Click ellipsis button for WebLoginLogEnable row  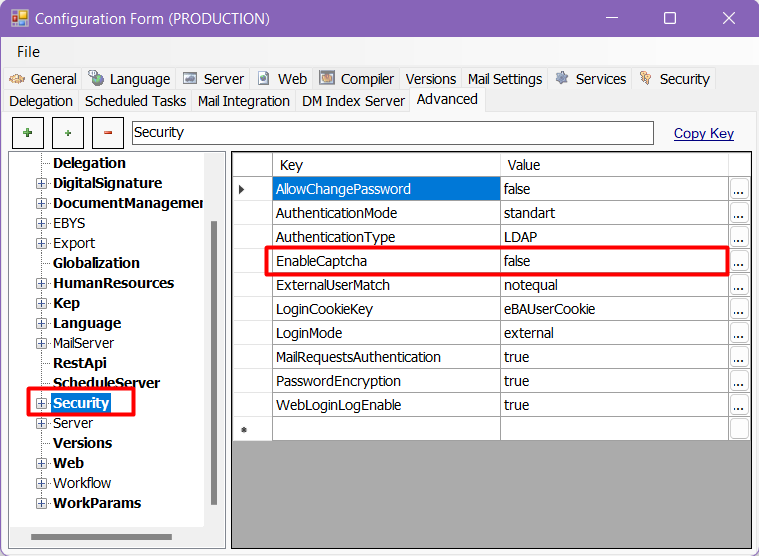click(739, 405)
